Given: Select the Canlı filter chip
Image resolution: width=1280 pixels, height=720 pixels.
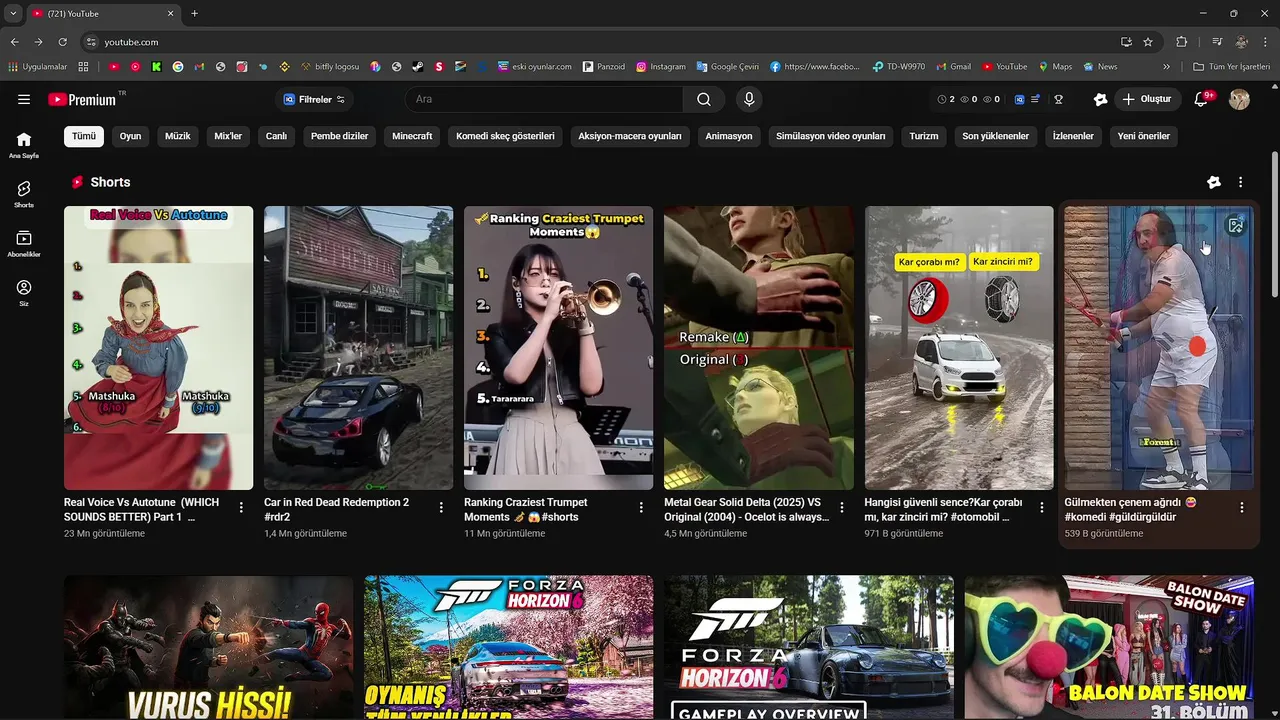Looking at the screenshot, I should (x=276, y=136).
